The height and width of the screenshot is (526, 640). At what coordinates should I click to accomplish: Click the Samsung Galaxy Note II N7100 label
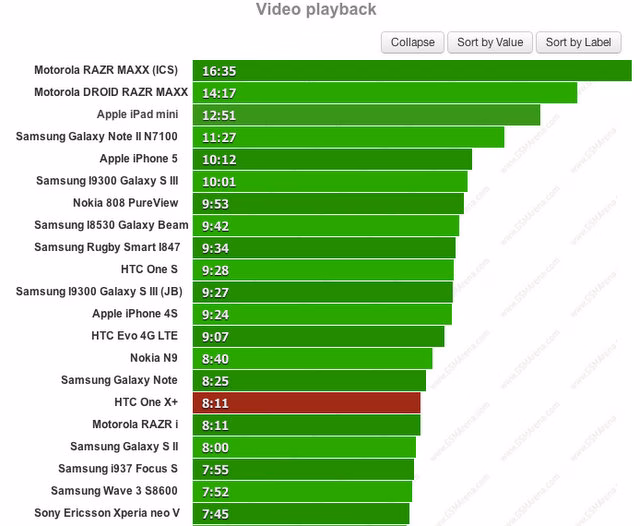click(x=97, y=136)
